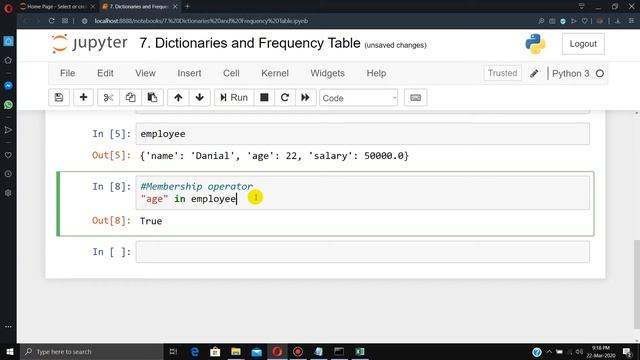Click the heart bookmark icon in the address bar

pos(584,21)
